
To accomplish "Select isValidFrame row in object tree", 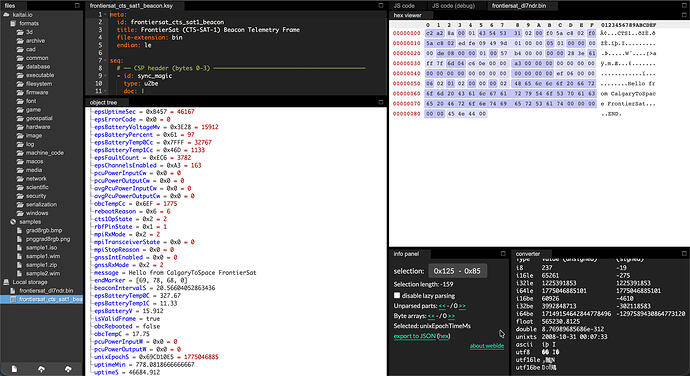I will tap(127, 319).
